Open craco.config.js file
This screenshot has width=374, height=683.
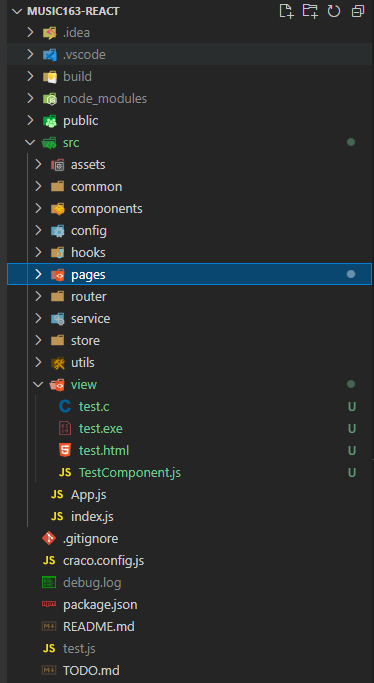tap(104, 561)
